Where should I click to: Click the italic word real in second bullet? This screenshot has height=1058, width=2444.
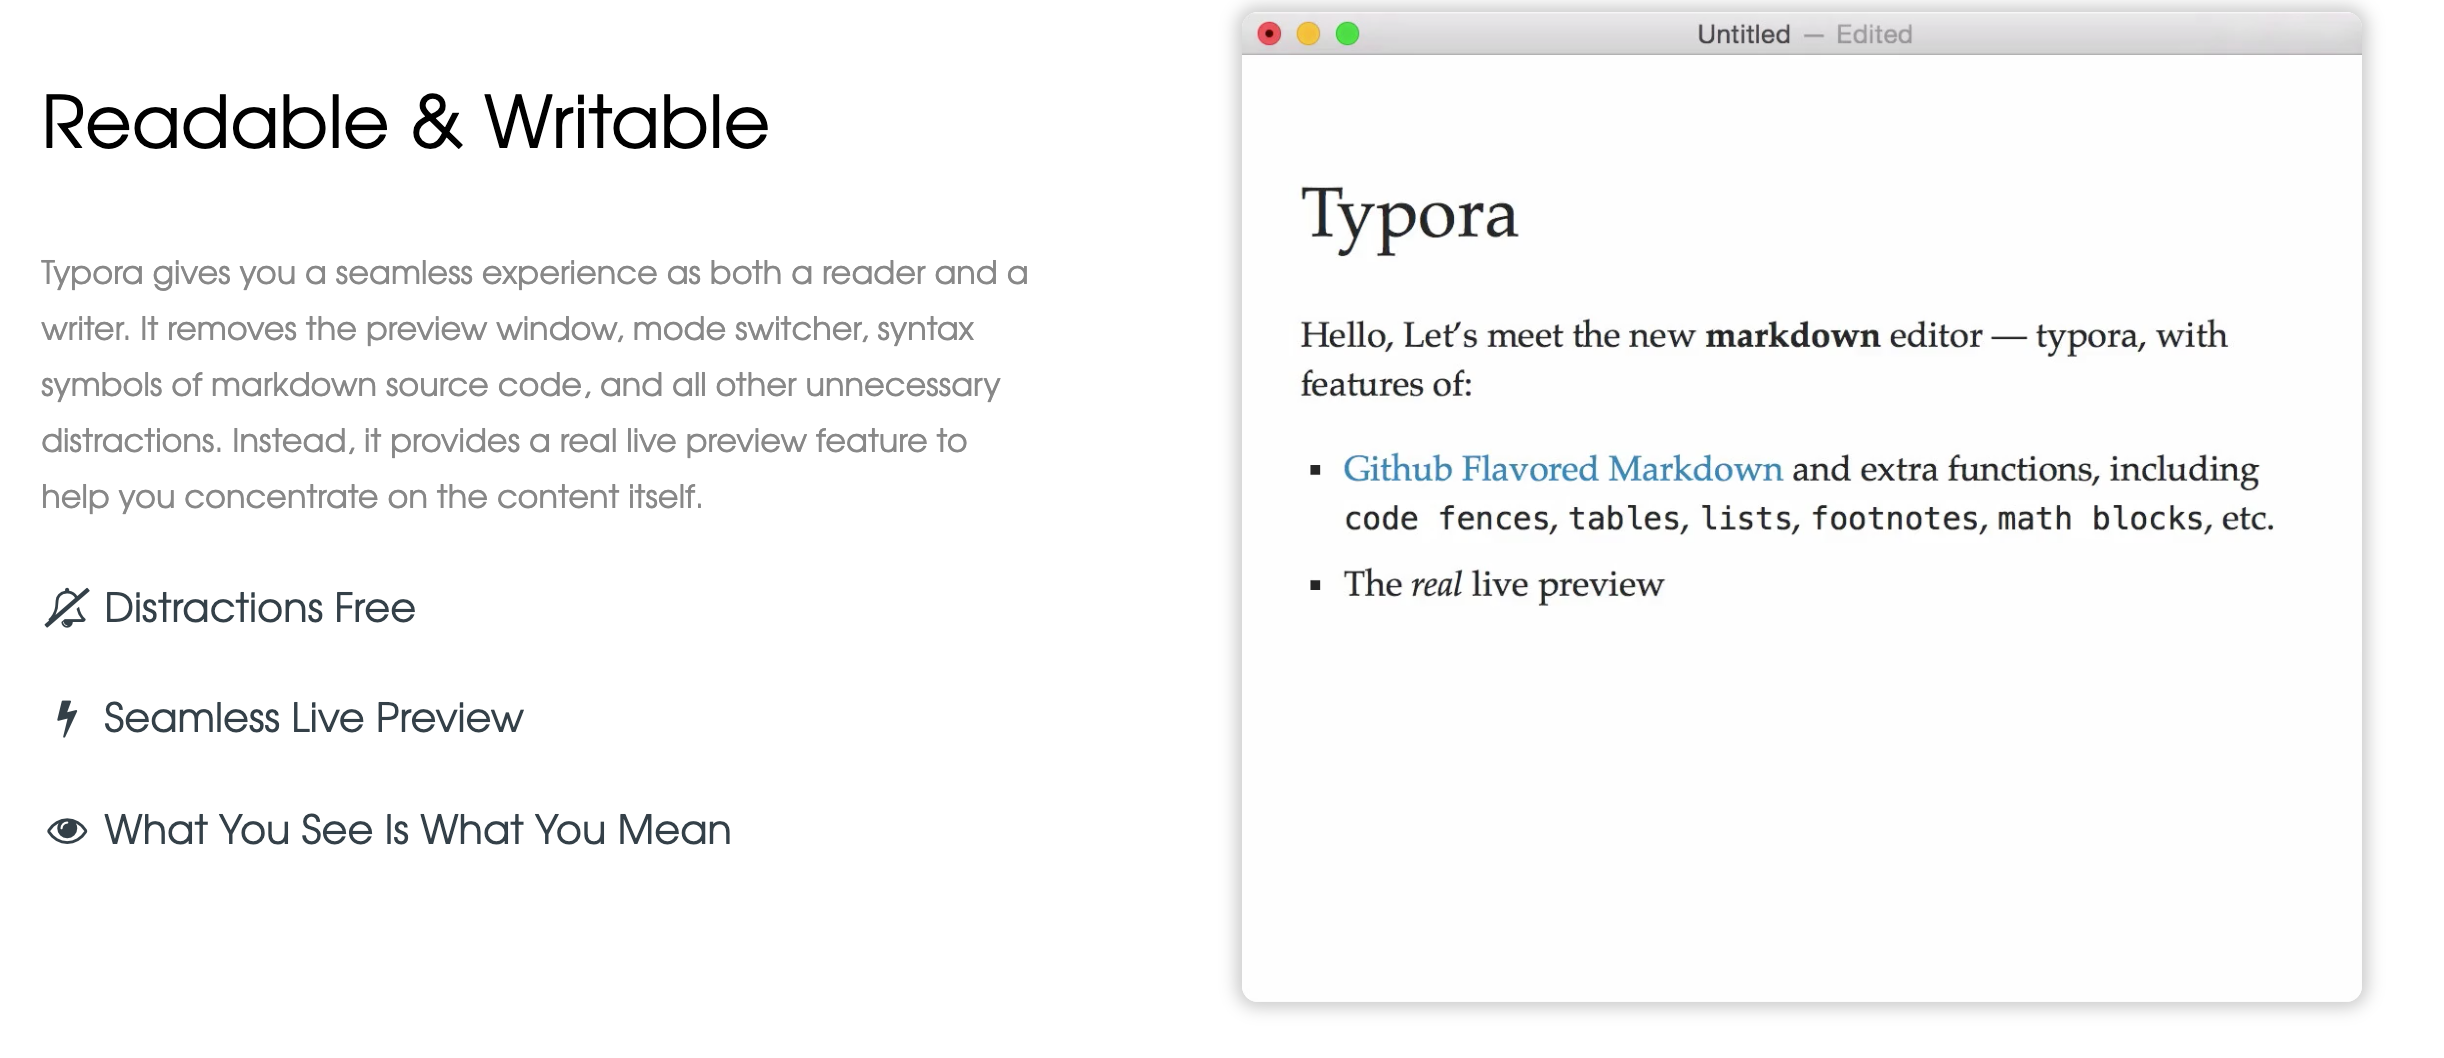click(1436, 584)
